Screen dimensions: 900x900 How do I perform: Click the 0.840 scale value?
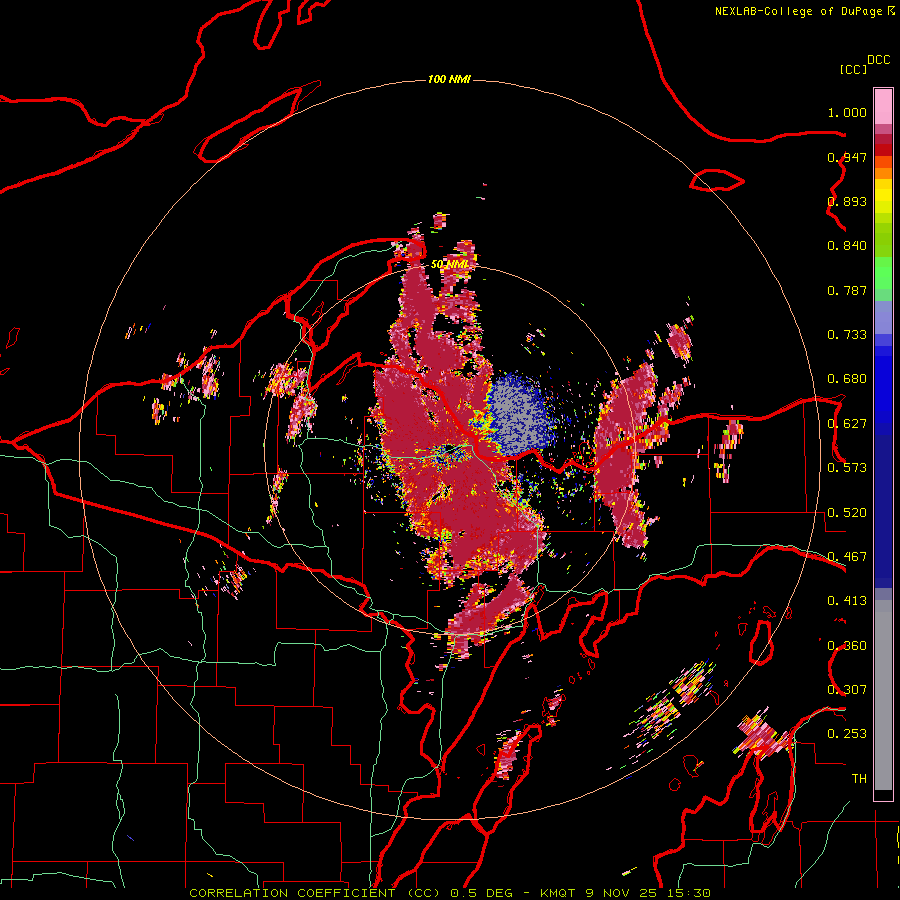(847, 246)
